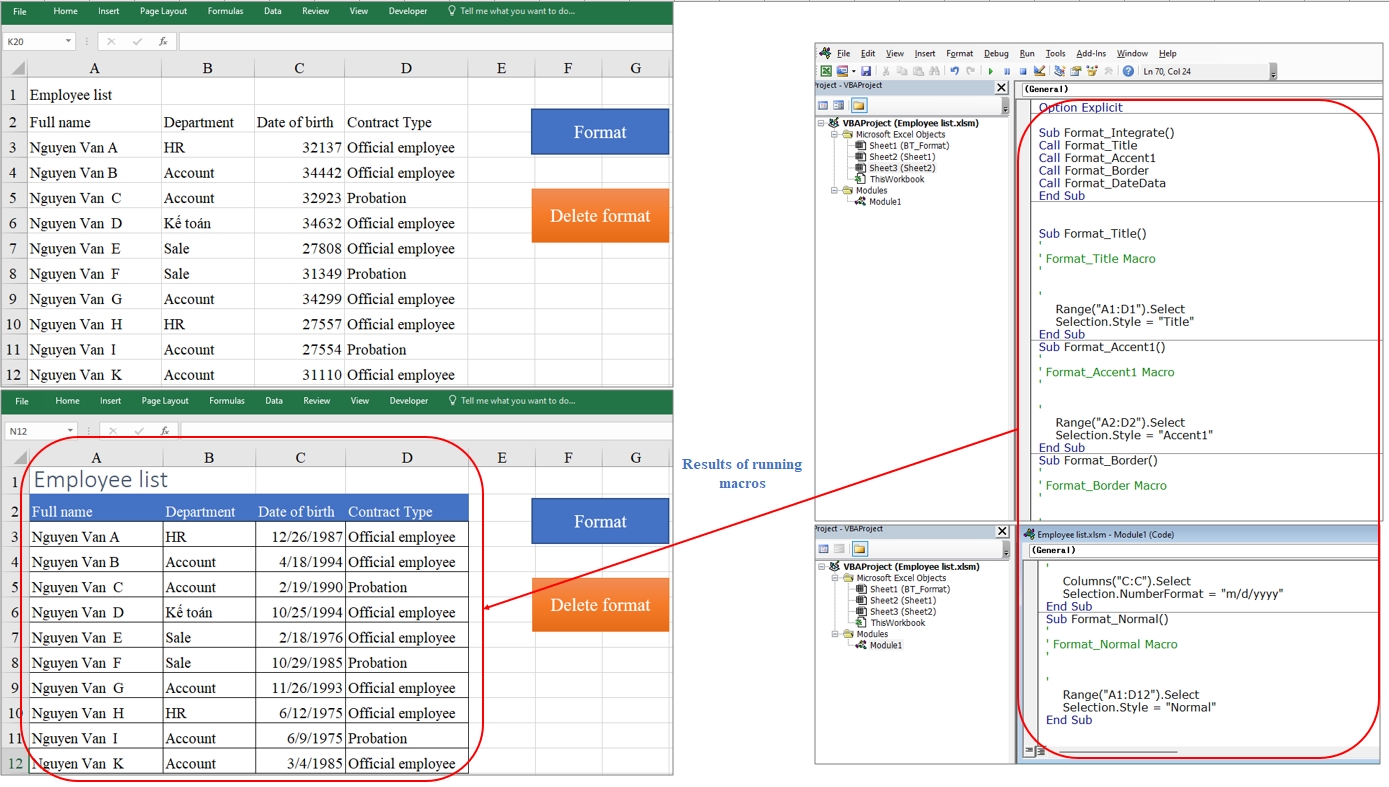Save the project using the VBA floppy disk icon
The image size is (1389, 787).
click(866, 72)
